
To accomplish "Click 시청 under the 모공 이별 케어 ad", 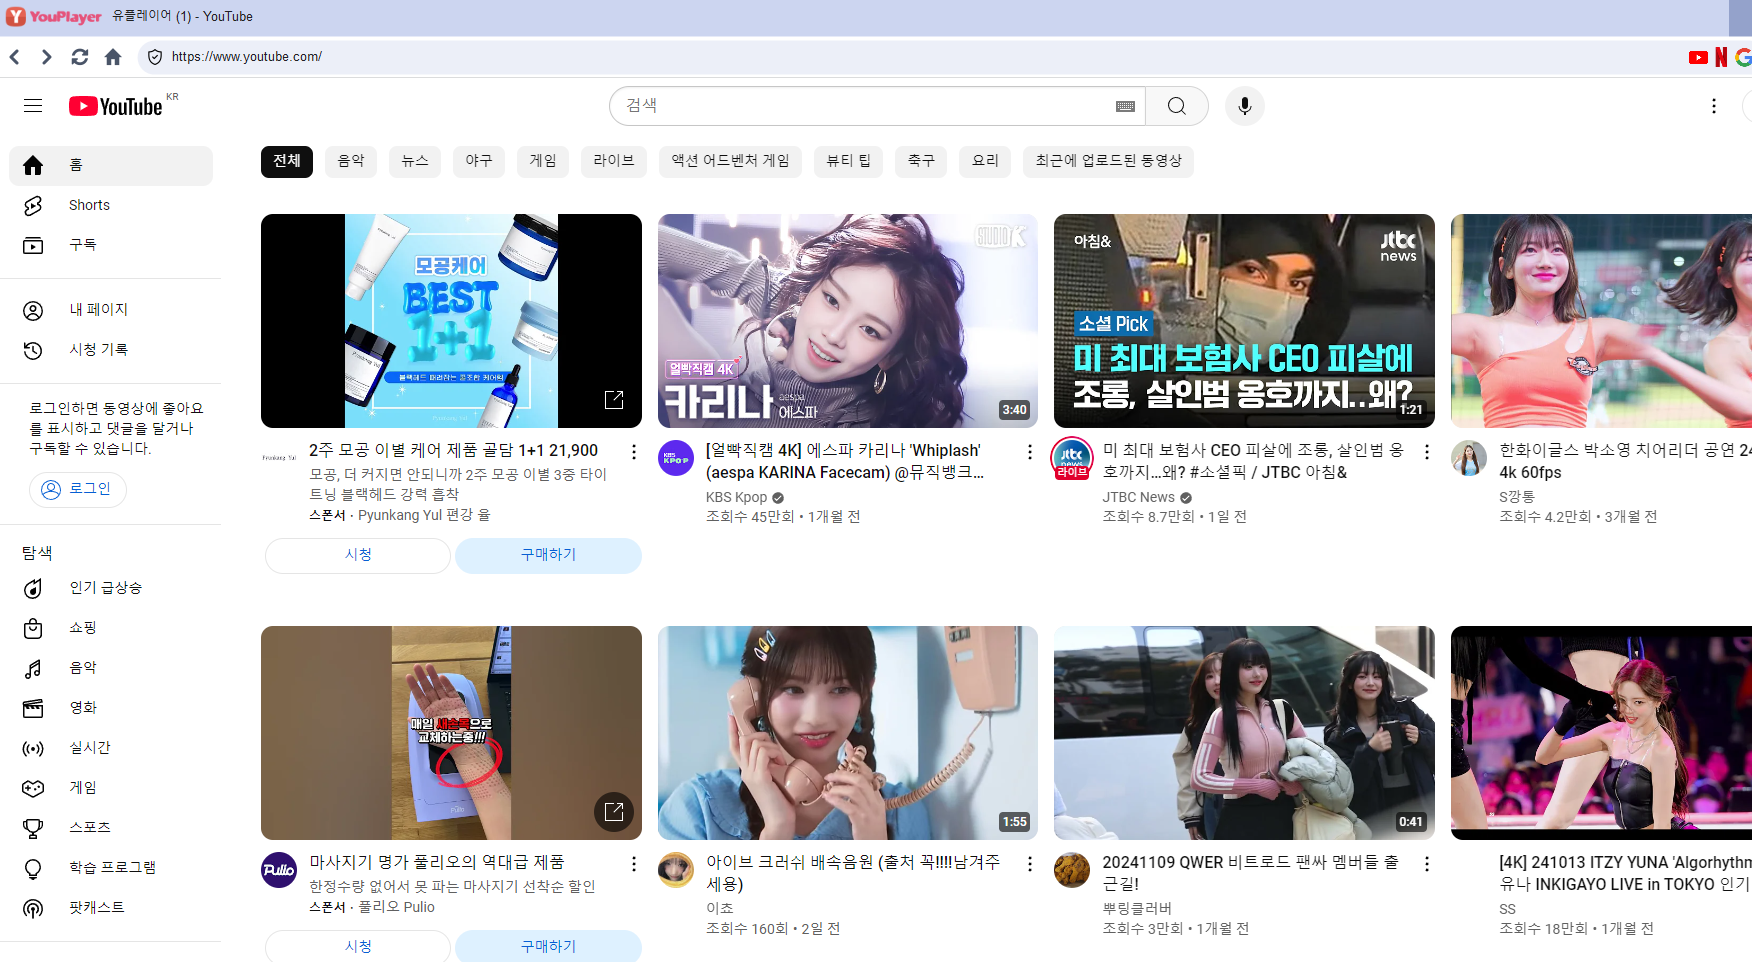I will click(358, 555).
